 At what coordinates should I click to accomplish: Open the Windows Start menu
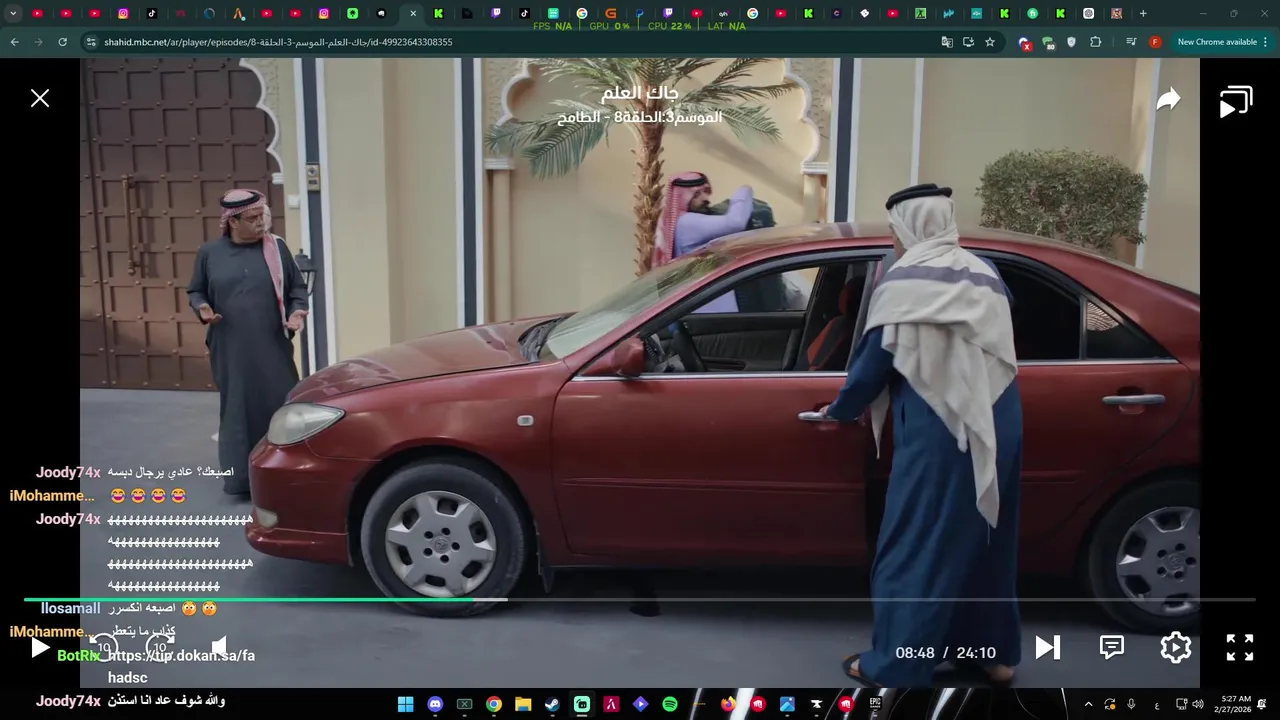point(406,704)
